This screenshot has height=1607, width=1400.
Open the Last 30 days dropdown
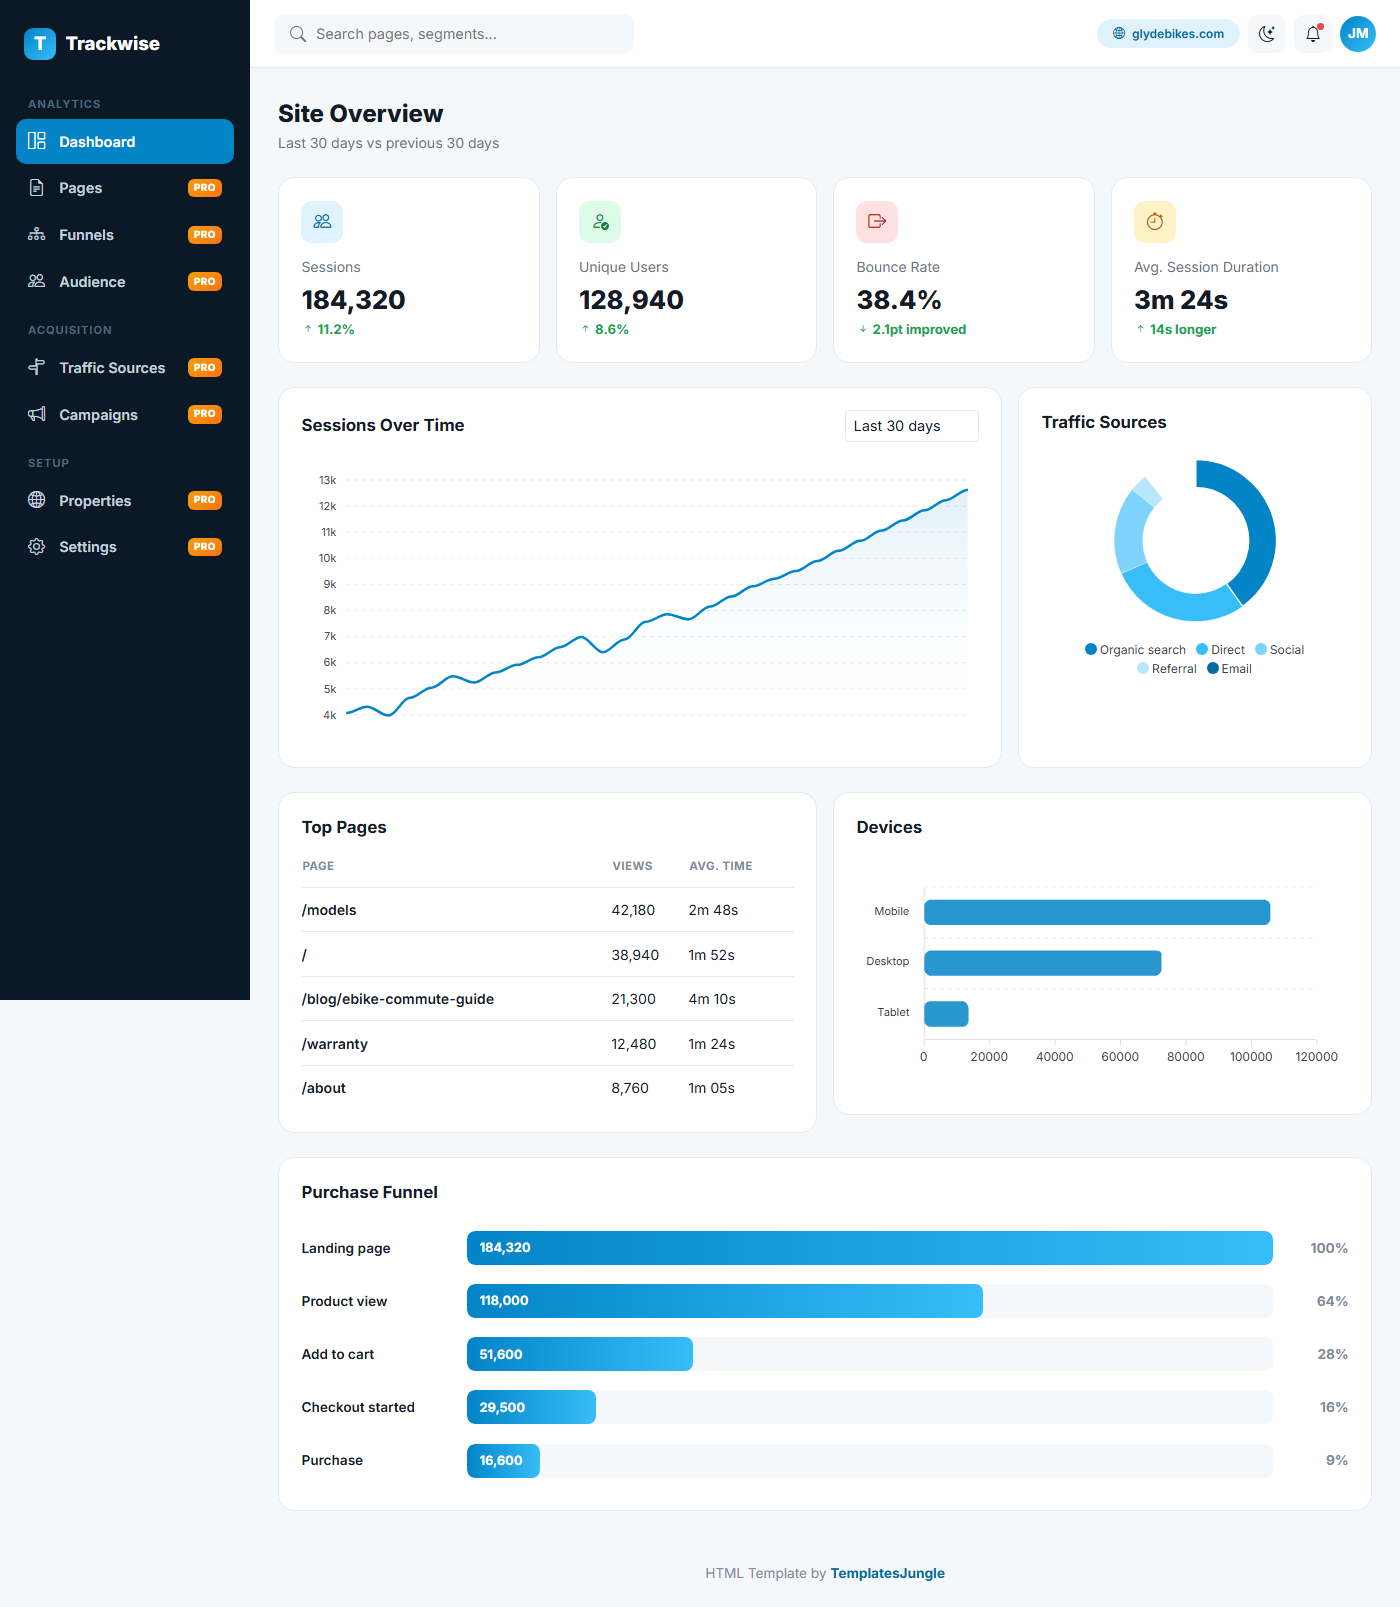pos(911,426)
